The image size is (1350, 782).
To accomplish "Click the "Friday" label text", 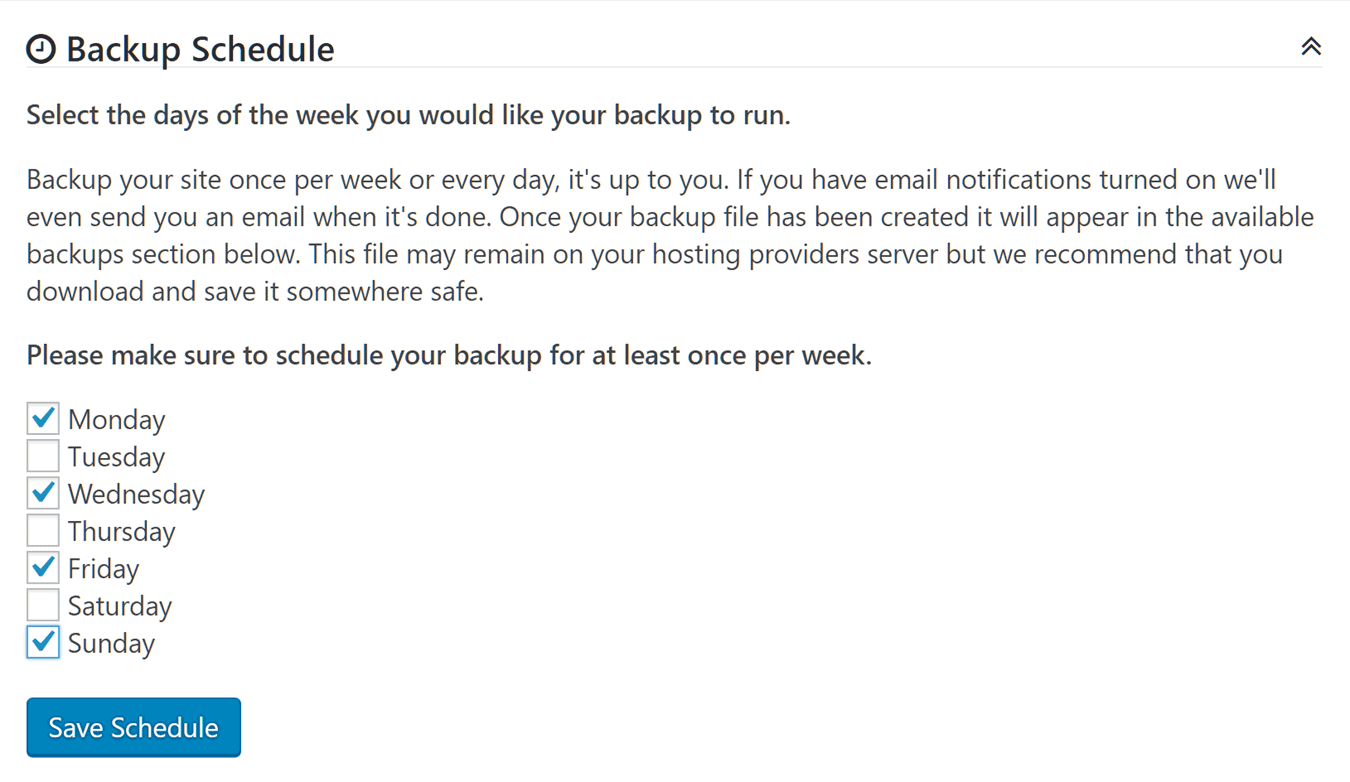I will 104,569.
